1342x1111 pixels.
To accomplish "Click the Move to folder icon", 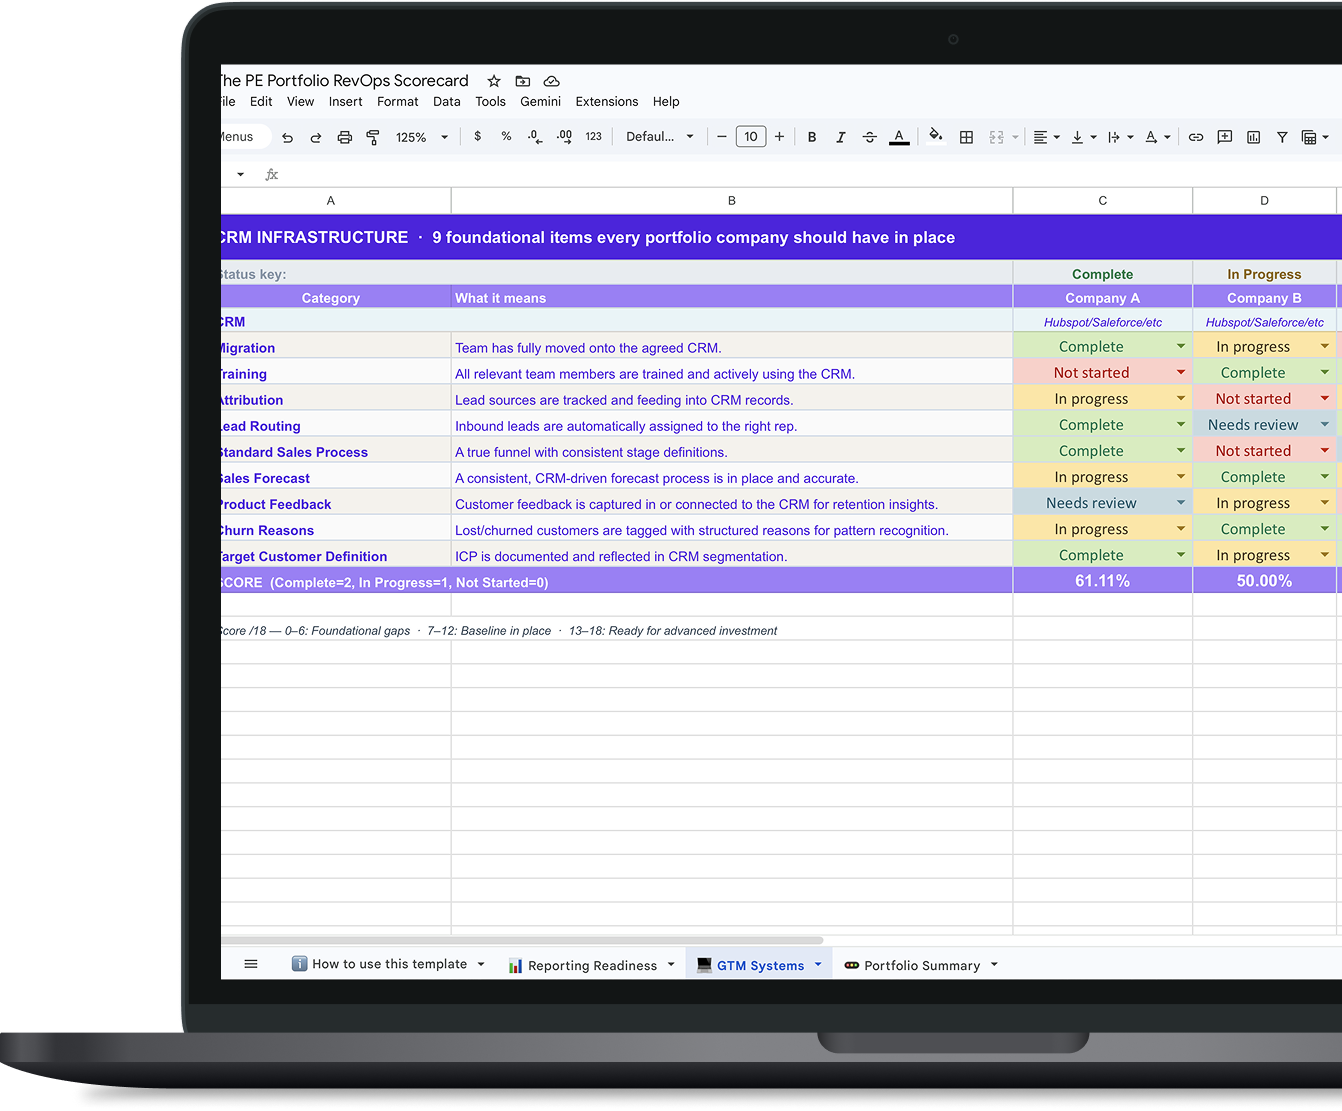I will [523, 81].
